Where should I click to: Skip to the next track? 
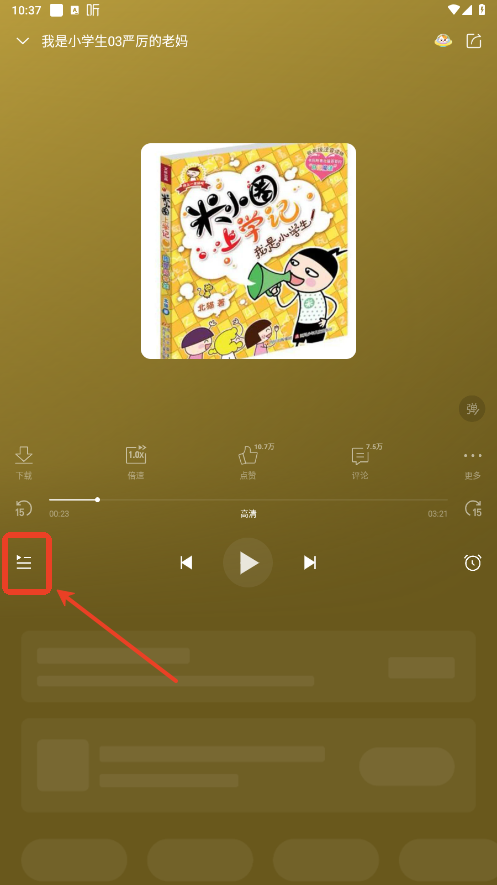[310, 563]
